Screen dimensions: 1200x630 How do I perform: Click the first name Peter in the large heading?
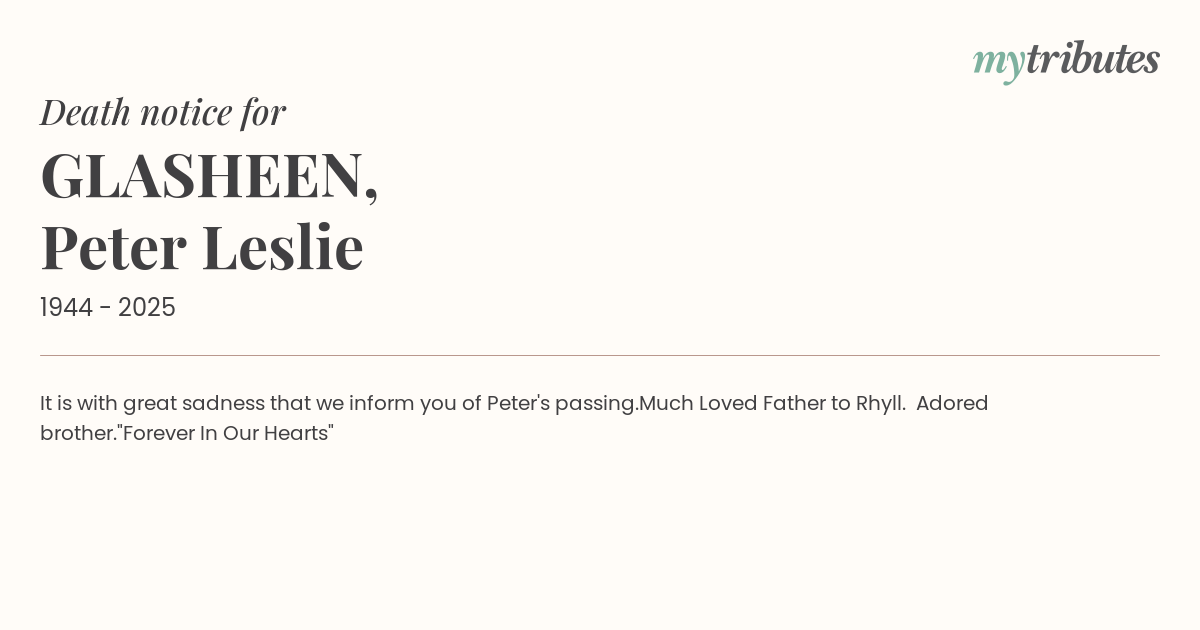[x=114, y=247]
